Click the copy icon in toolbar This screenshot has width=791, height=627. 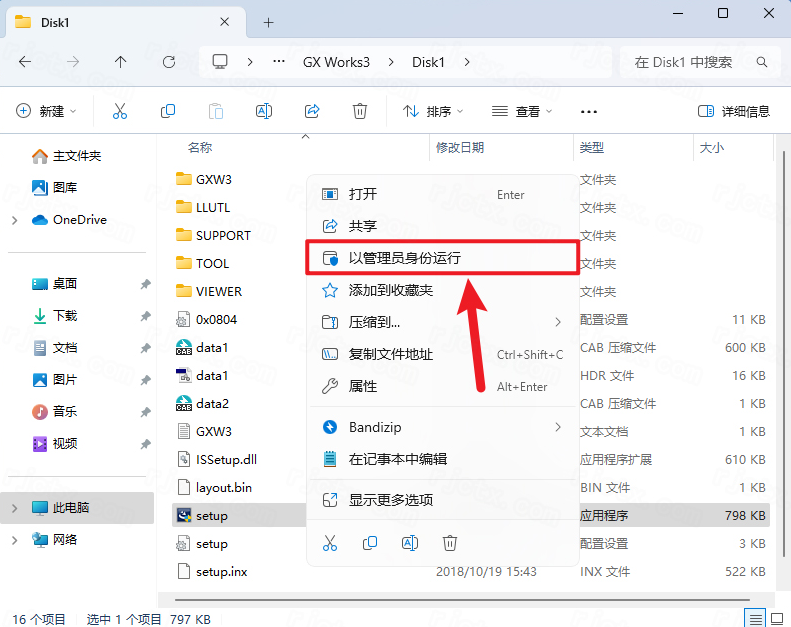pyautogui.click(x=168, y=111)
